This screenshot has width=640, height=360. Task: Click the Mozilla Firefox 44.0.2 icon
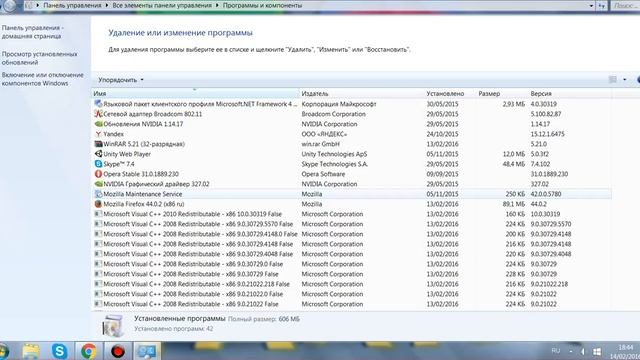point(98,204)
